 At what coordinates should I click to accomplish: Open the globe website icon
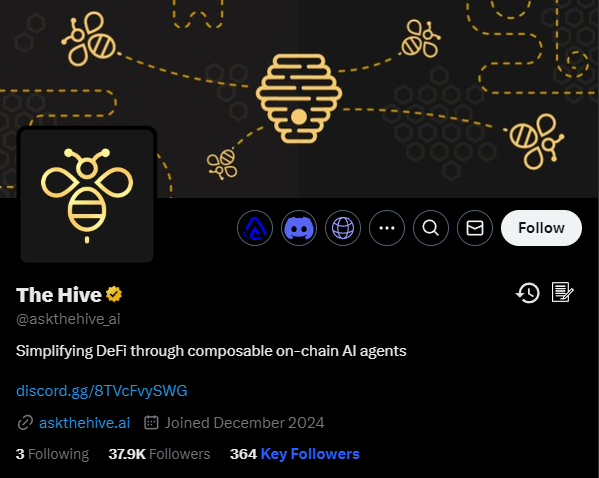[343, 228]
